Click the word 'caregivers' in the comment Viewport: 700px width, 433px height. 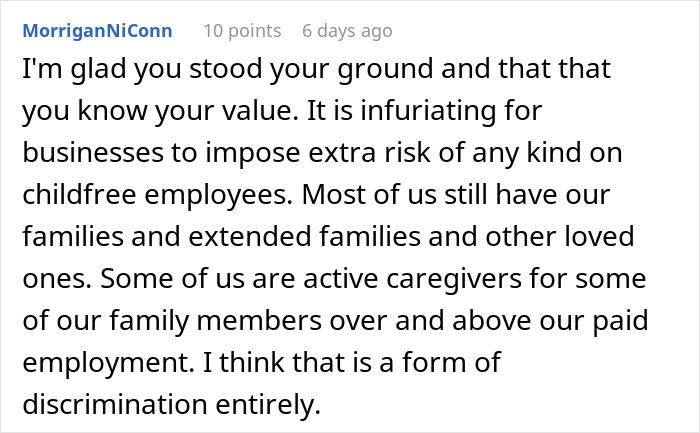[x=454, y=279]
